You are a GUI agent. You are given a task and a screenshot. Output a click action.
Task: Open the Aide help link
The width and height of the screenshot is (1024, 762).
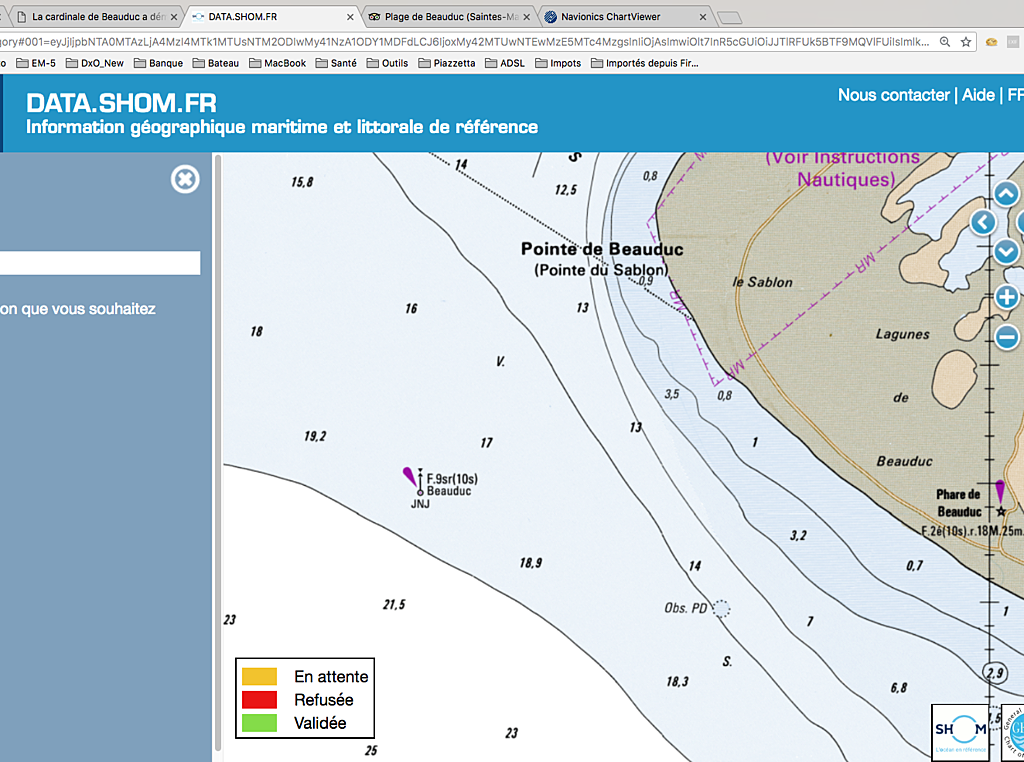[978, 95]
